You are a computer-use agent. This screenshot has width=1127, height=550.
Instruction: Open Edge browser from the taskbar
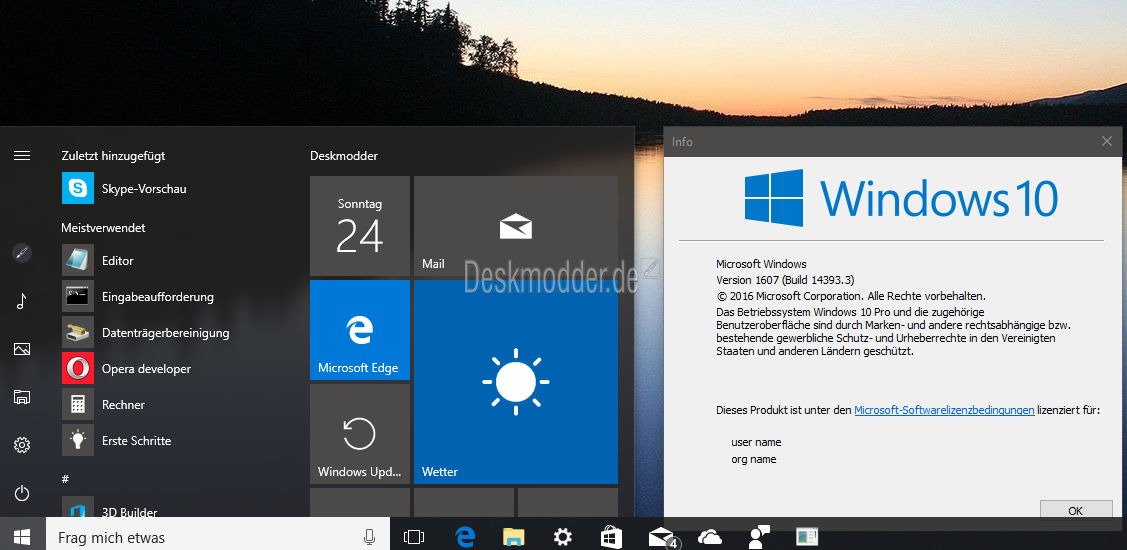(465, 537)
